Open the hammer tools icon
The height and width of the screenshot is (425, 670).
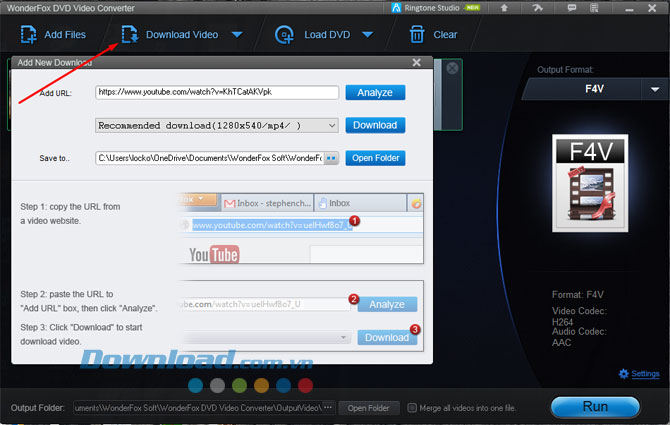pos(538,8)
